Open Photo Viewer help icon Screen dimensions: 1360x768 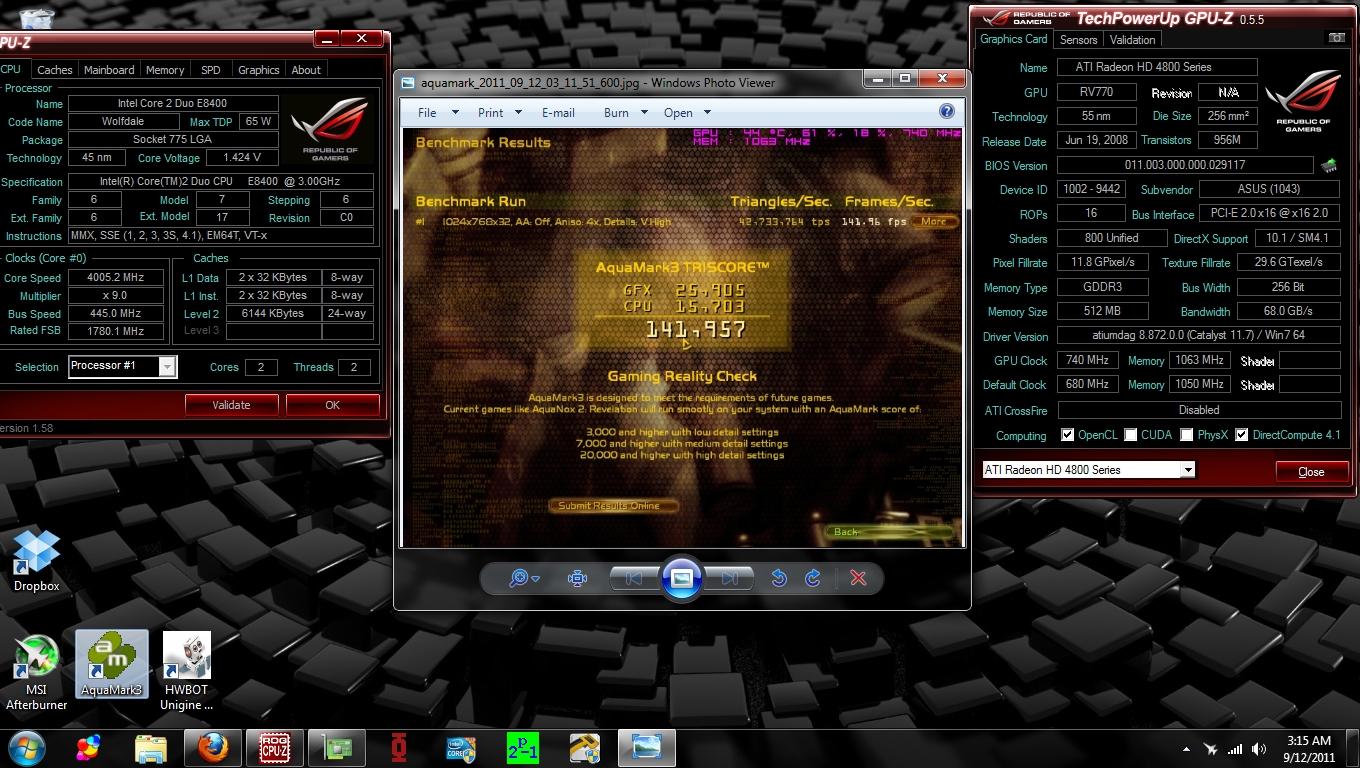pos(947,111)
